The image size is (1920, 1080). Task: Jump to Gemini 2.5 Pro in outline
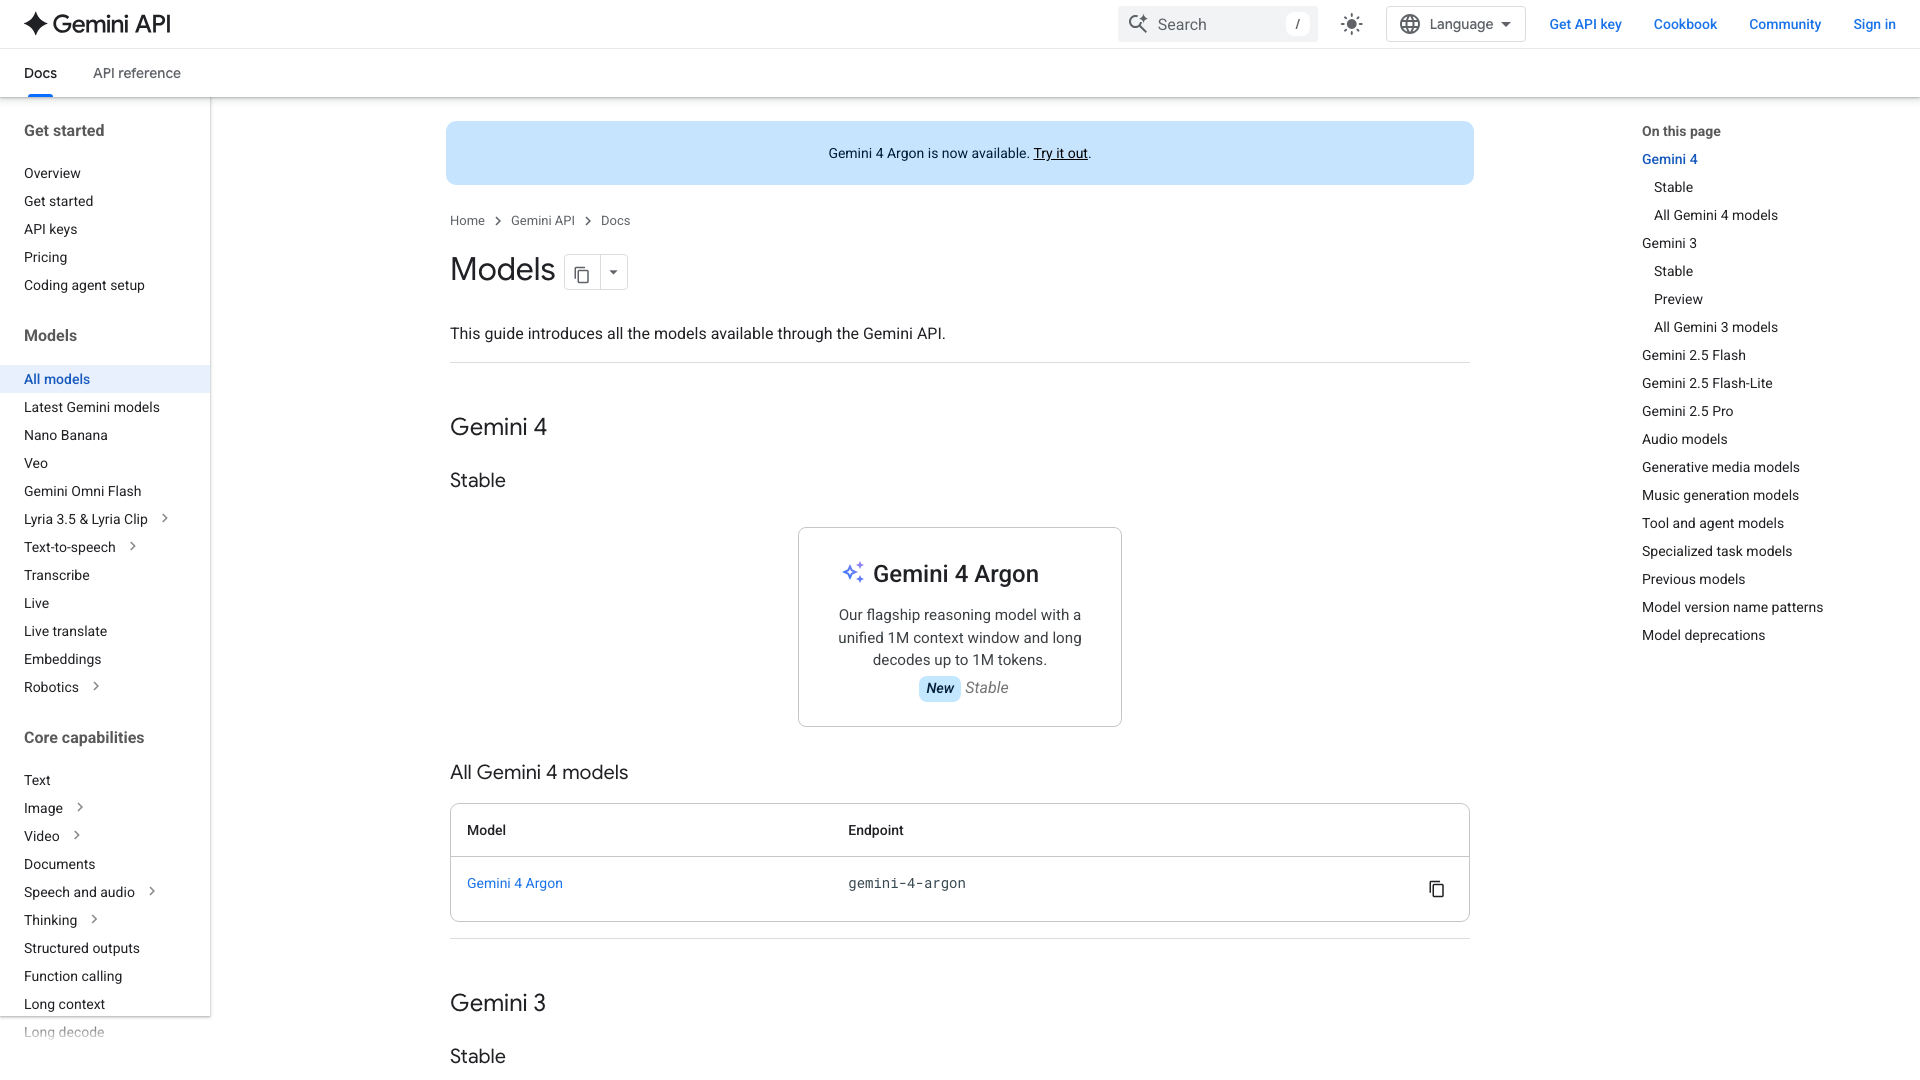pos(1688,411)
